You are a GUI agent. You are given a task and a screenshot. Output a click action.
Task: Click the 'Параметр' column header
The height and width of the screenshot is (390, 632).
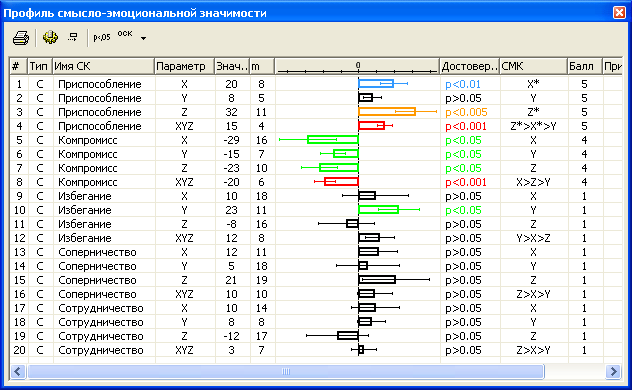(184, 66)
